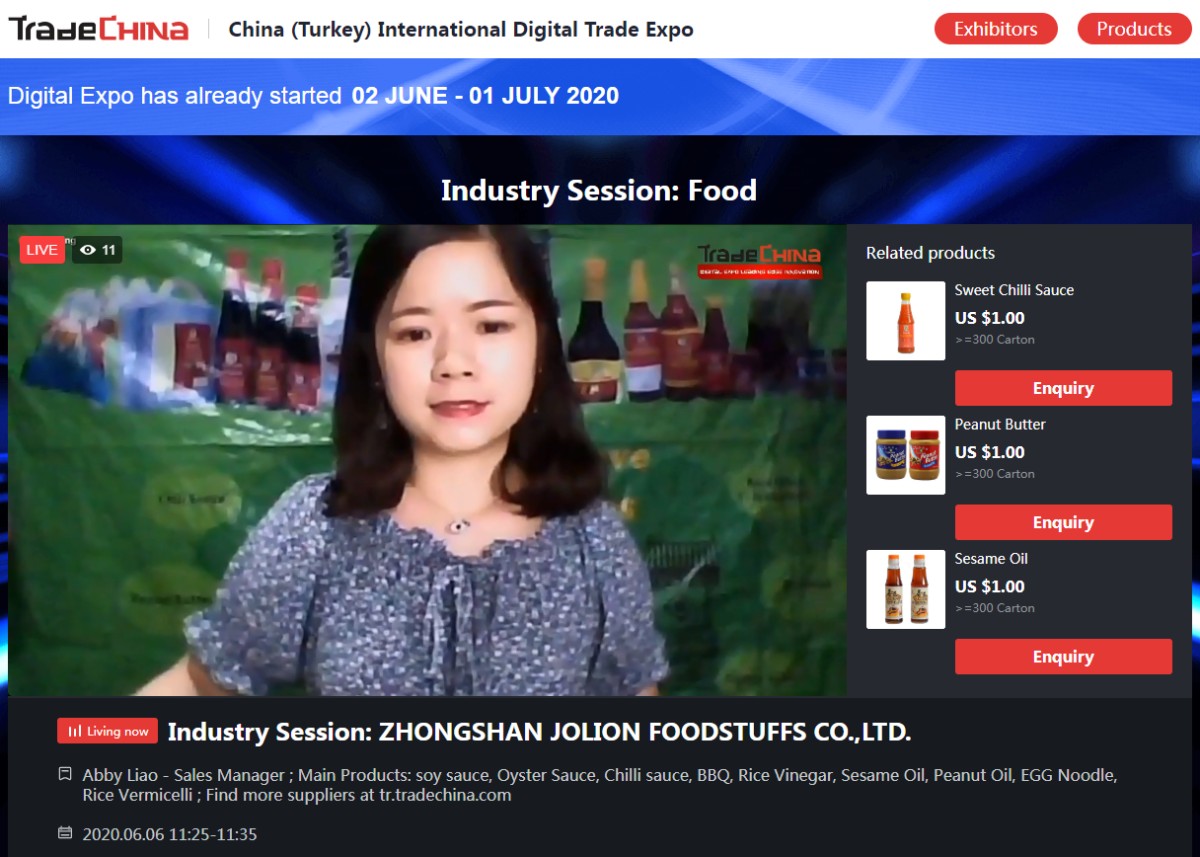Send an Enquiry for Sweet Chilli Sauce

click(1063, 388)
